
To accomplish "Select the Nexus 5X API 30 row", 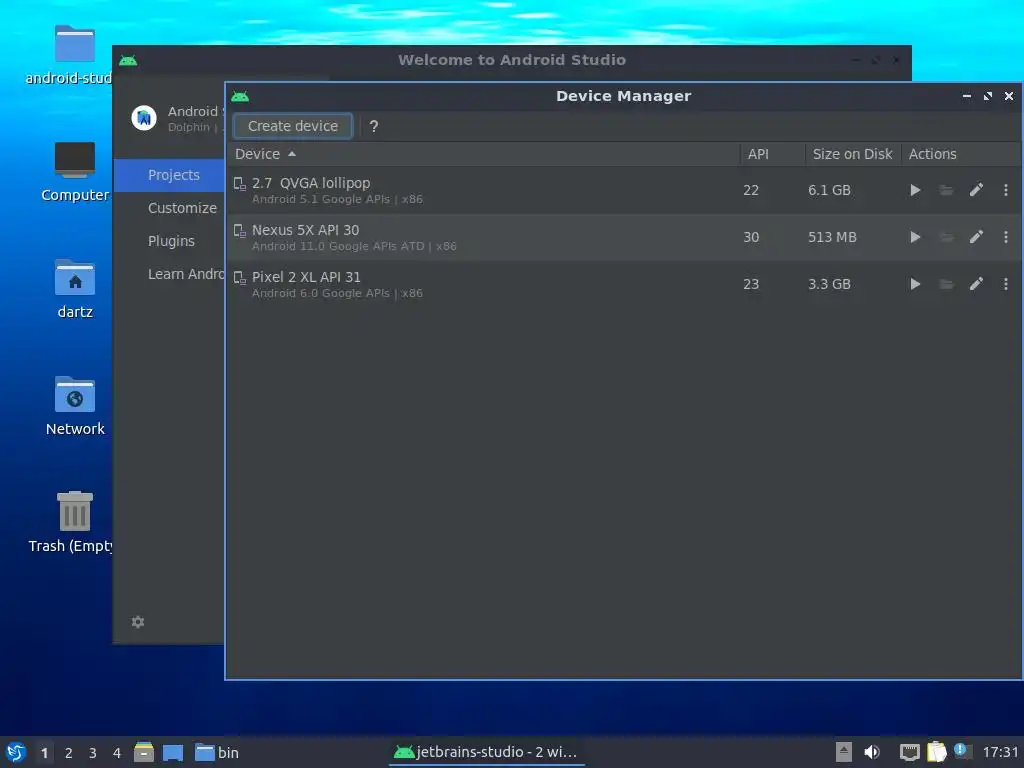I will [x=624, y=237].
